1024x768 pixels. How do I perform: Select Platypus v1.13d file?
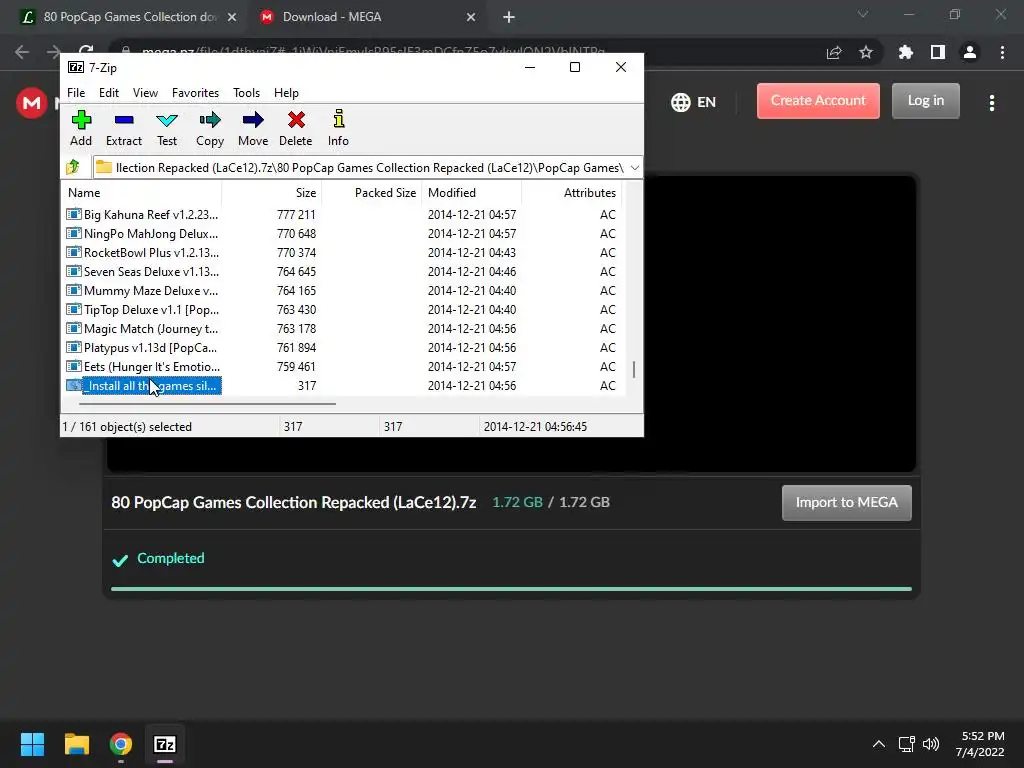150,347
